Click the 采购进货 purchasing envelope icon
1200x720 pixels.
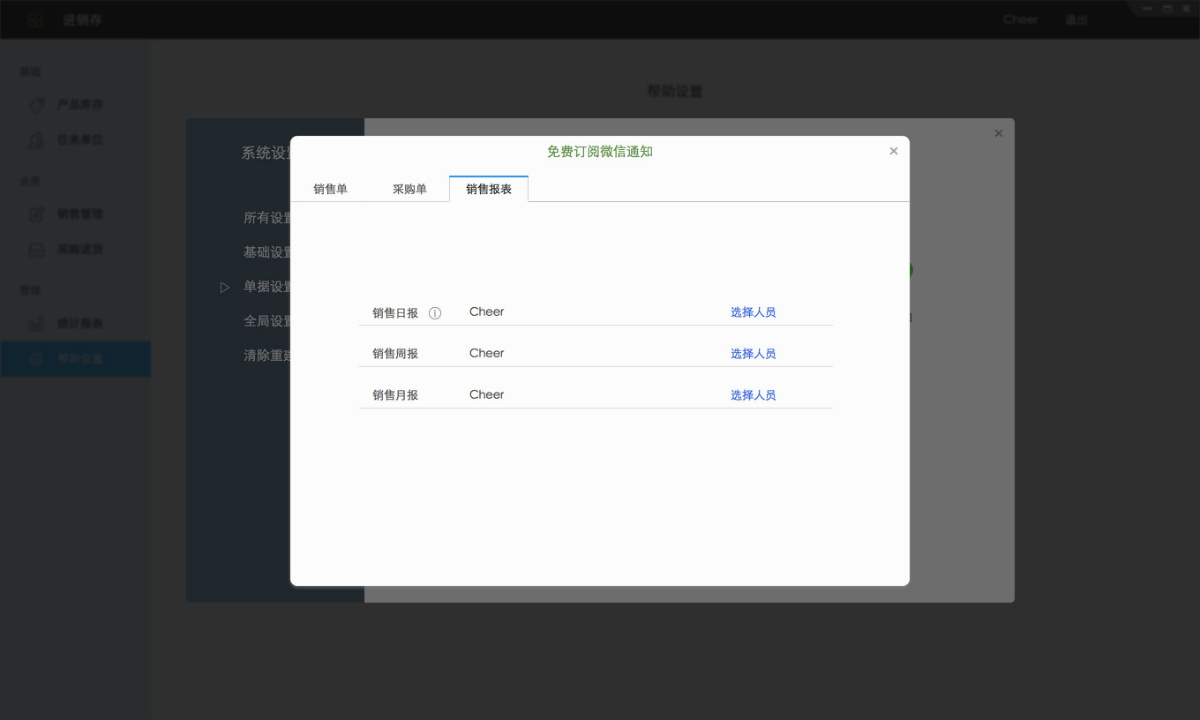tap(37, 249)
